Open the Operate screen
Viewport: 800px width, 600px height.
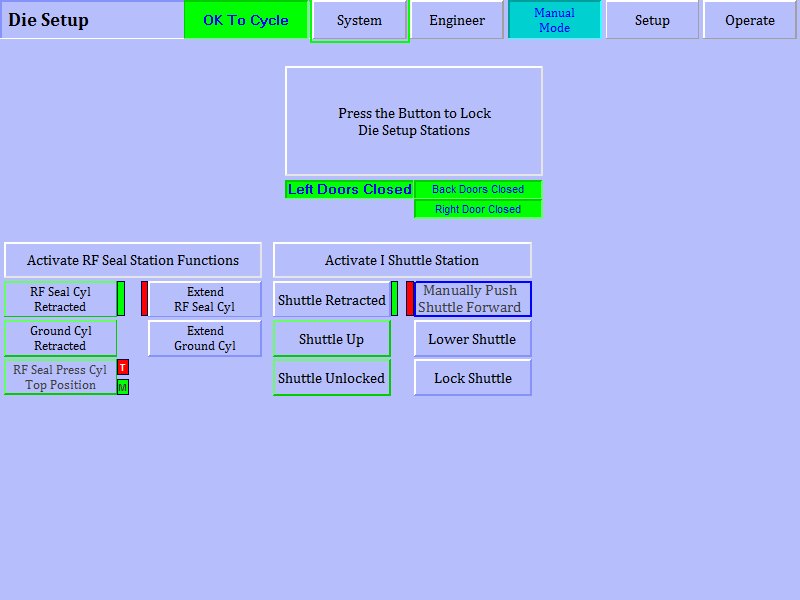(750, 21)
